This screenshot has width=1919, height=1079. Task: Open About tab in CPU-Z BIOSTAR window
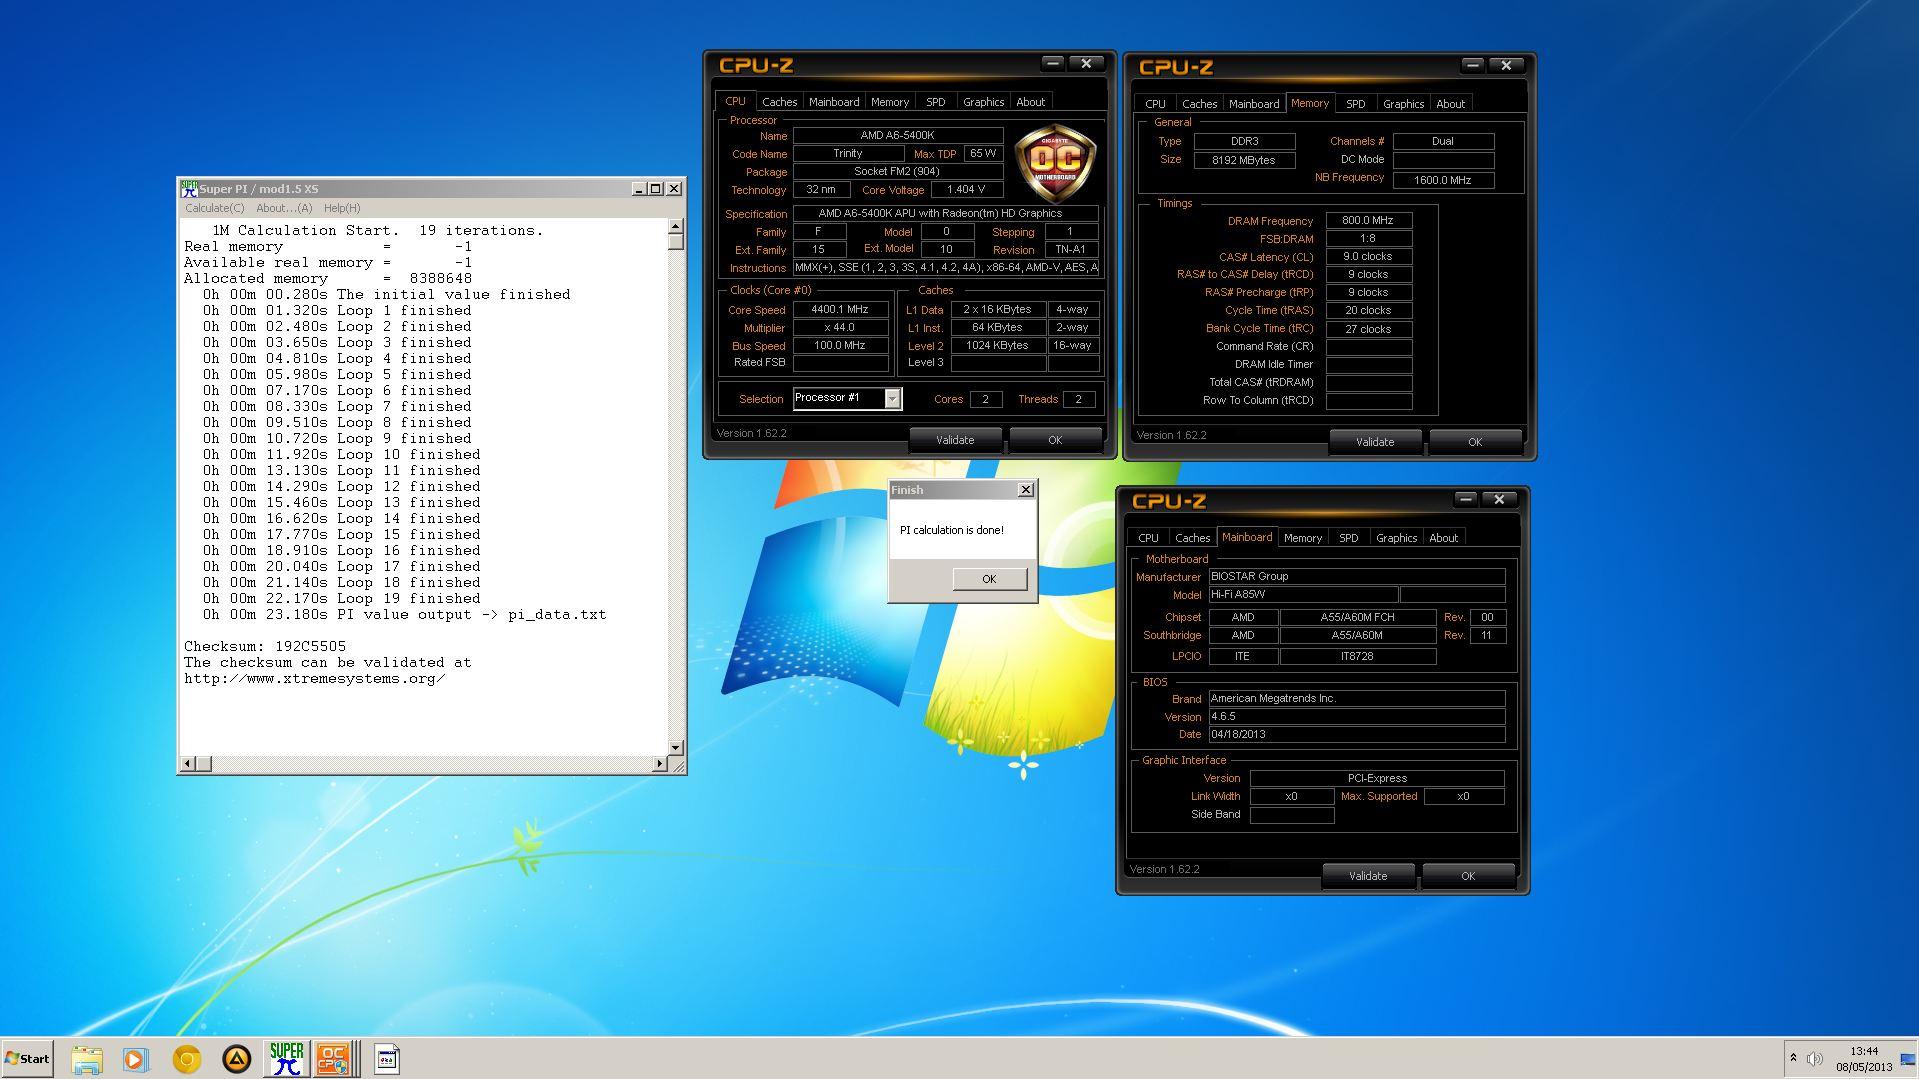click(1443, 538)
